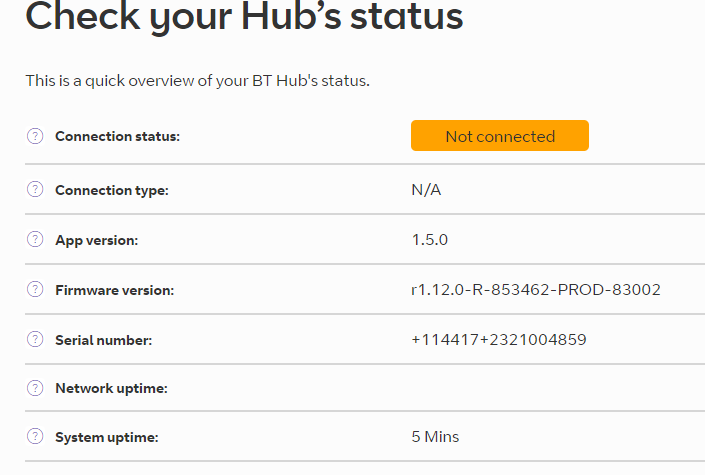
Task: Click the Connection status label
Action: [117, 136]
